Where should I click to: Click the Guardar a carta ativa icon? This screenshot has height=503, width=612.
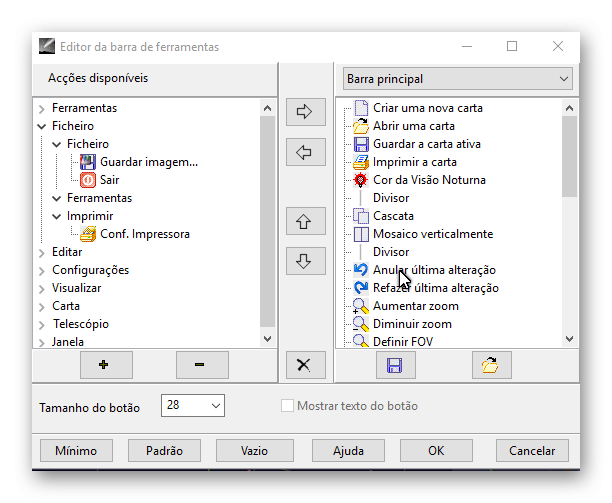361,144
